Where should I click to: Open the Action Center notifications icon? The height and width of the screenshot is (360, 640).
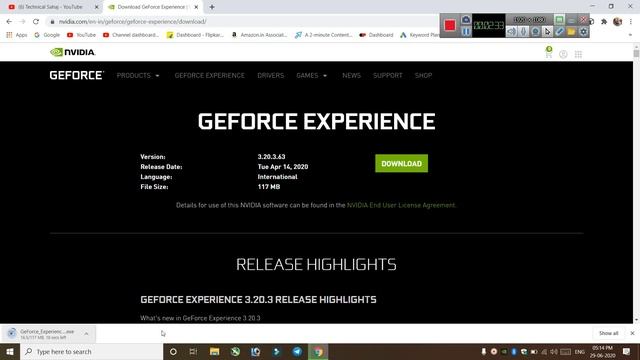tap(627, 352)
